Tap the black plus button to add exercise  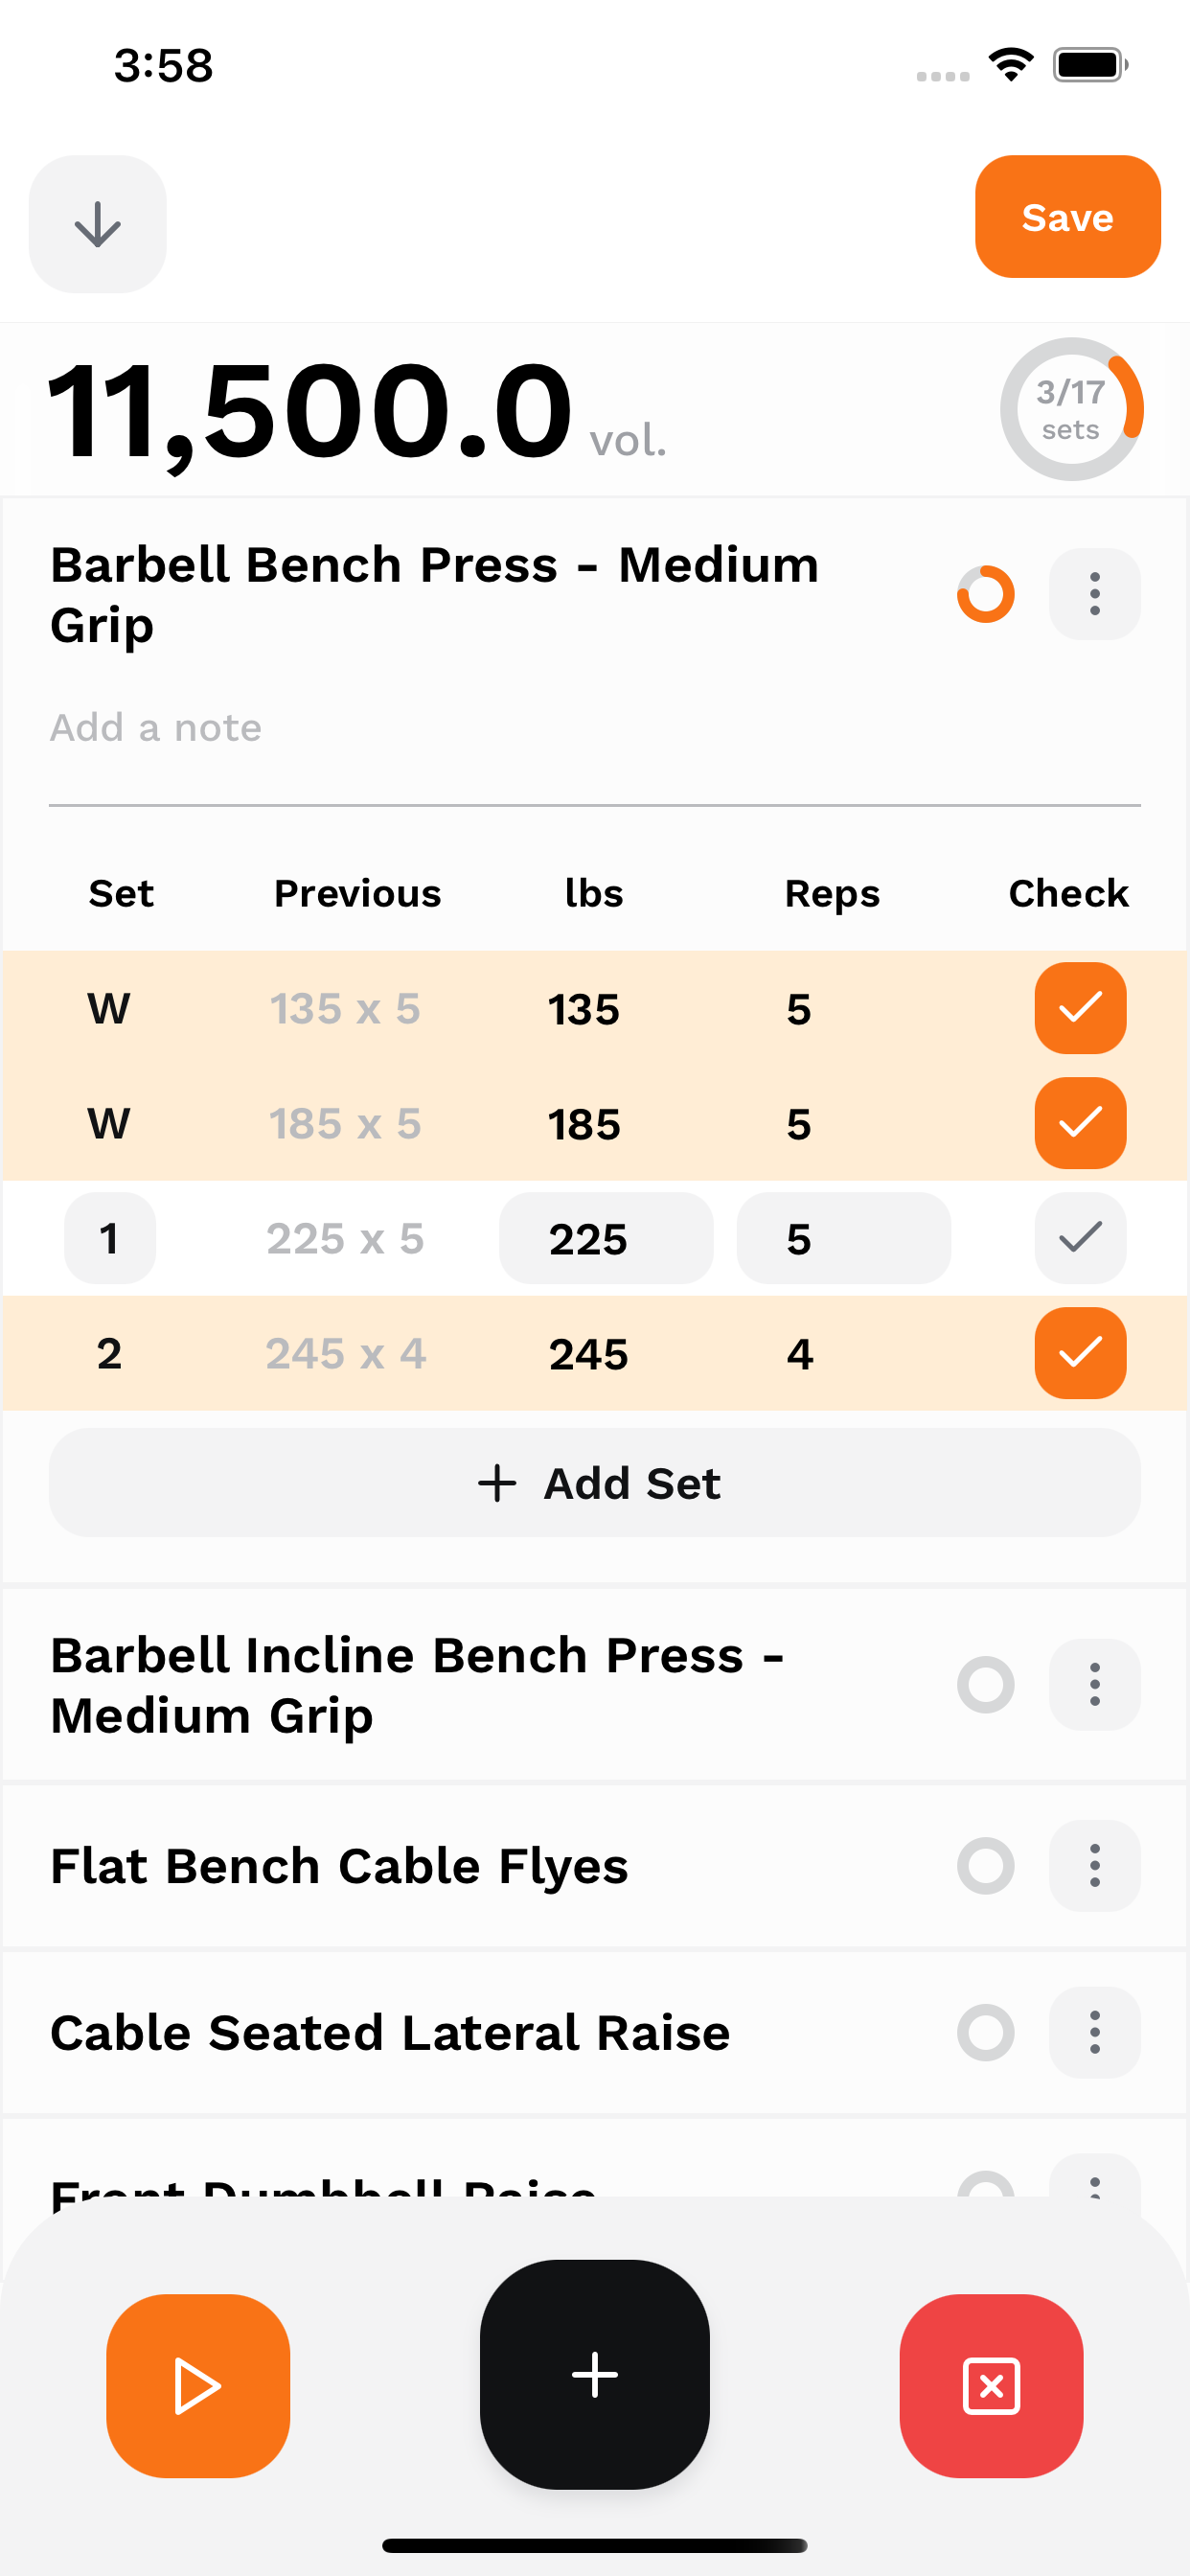594,2373
